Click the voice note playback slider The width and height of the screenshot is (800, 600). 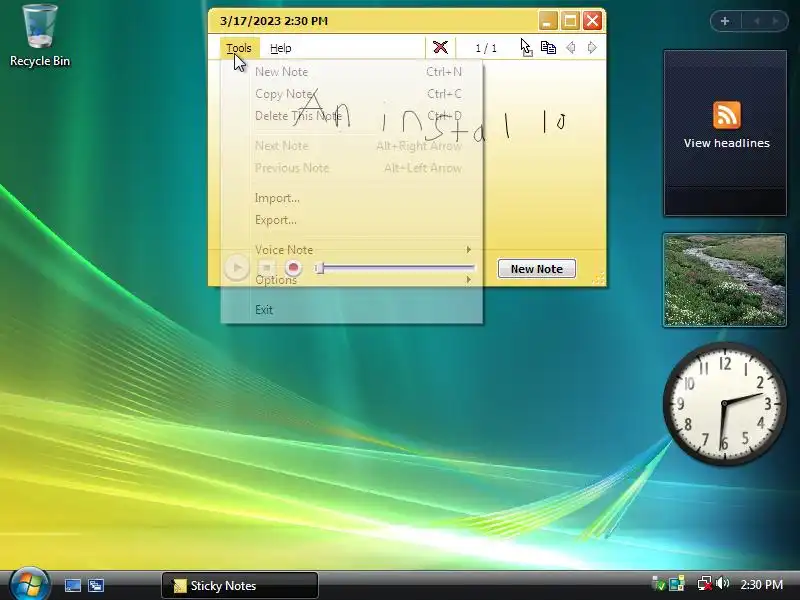[395, 268]
